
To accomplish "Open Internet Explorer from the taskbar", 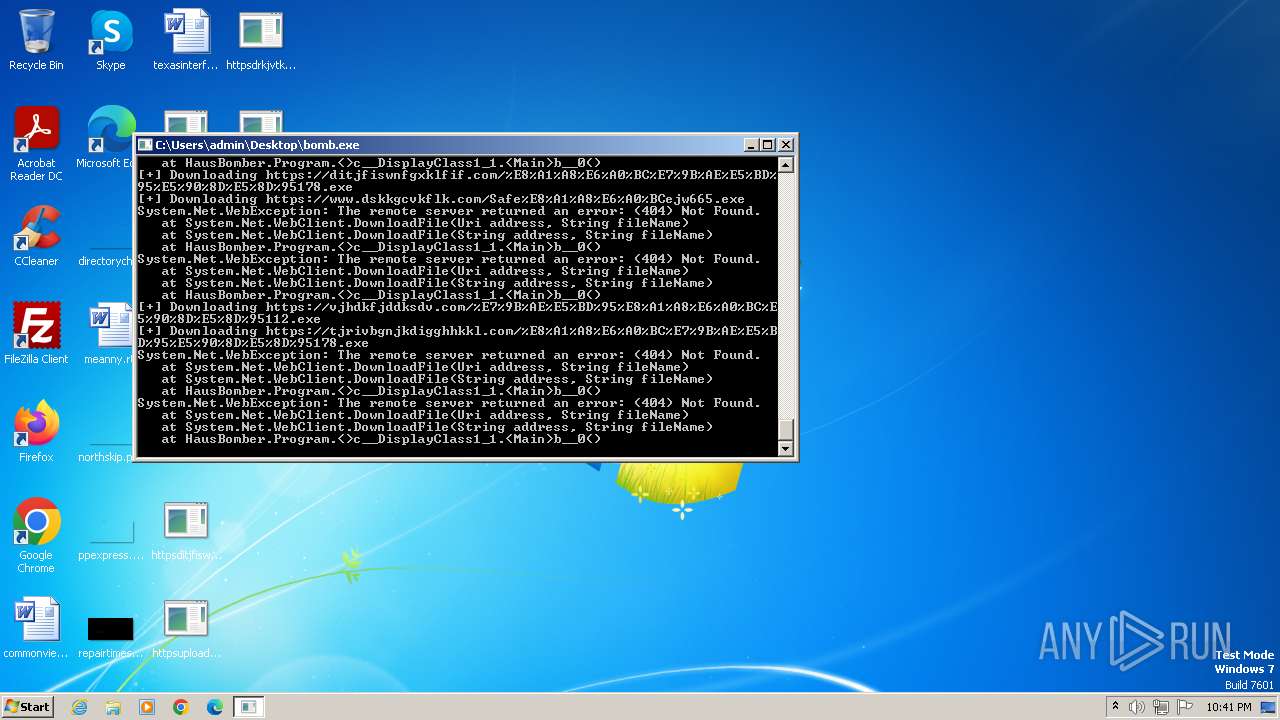I will pos(79,707).
